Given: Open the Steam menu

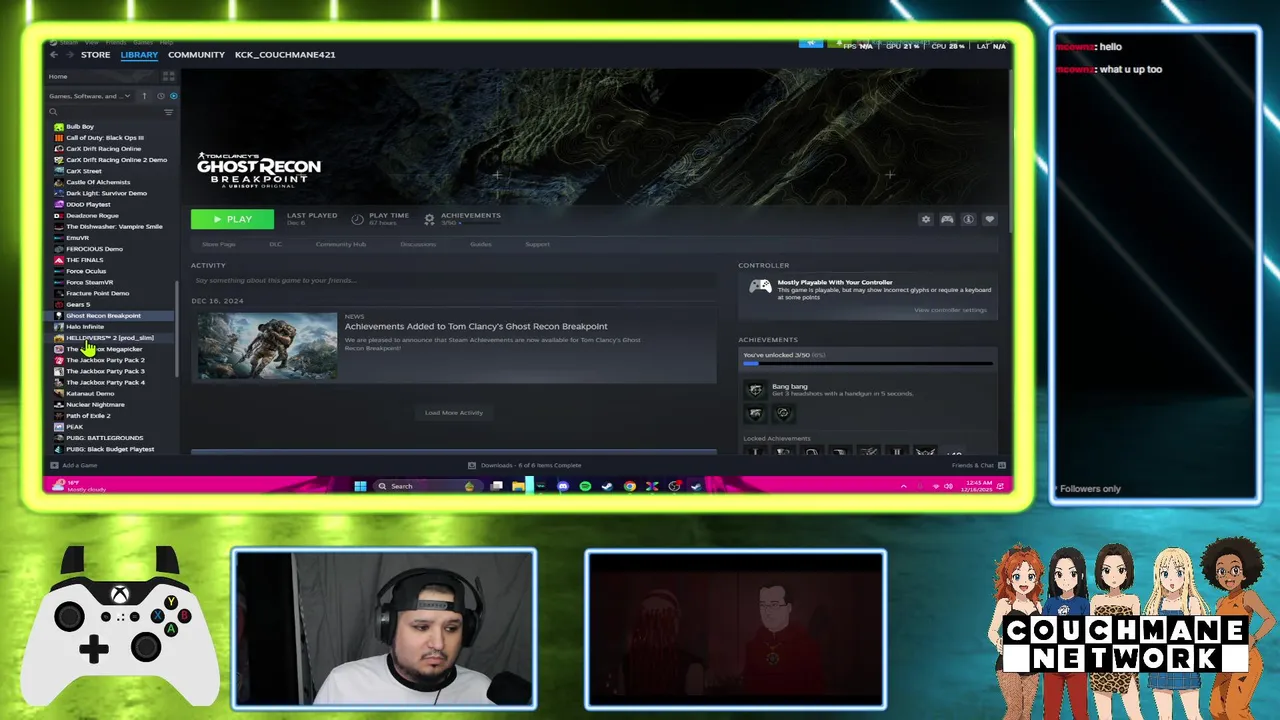Looking at the screenshot, I should [68, 42].
